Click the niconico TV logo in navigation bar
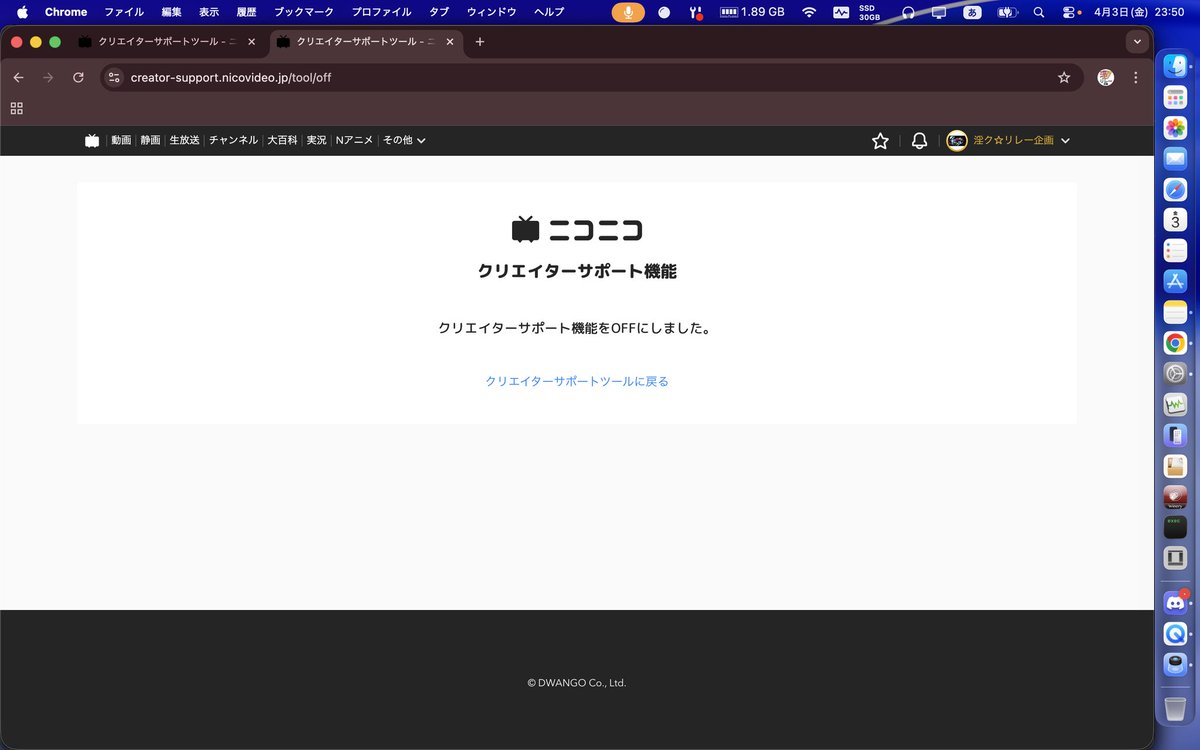The height and width of the screenshot is (750, 1200). click(x=92, y=141)
